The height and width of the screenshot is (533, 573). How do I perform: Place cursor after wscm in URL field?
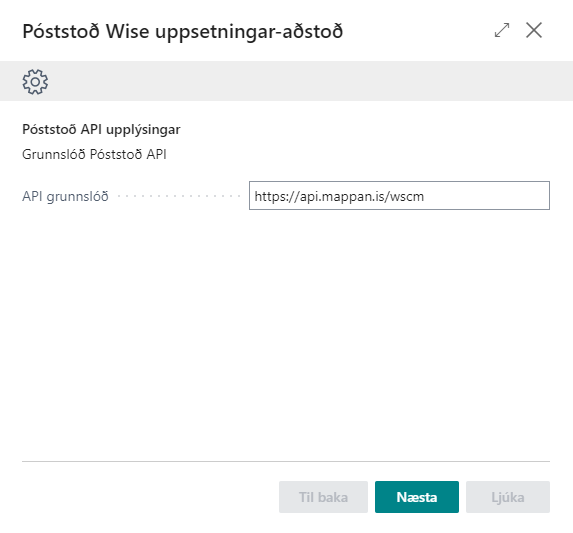click(425, 197)
